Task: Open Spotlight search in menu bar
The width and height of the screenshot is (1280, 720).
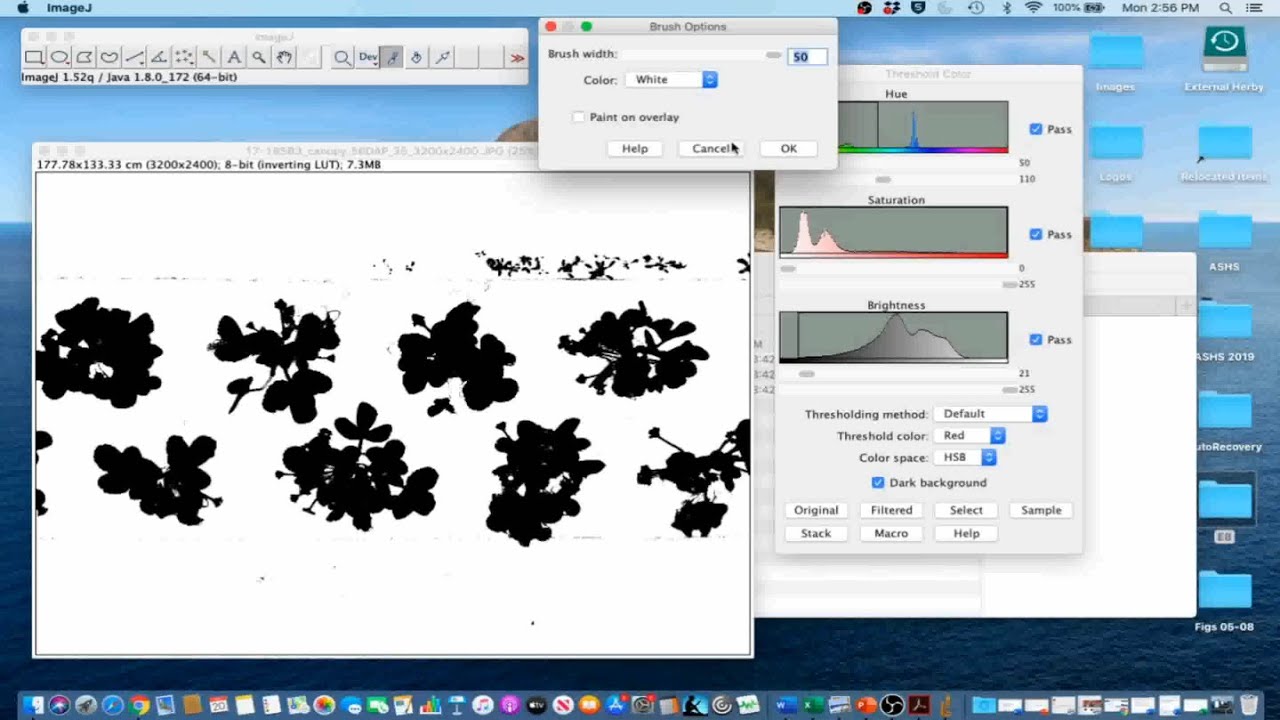Action: (x=1225, y=8)
